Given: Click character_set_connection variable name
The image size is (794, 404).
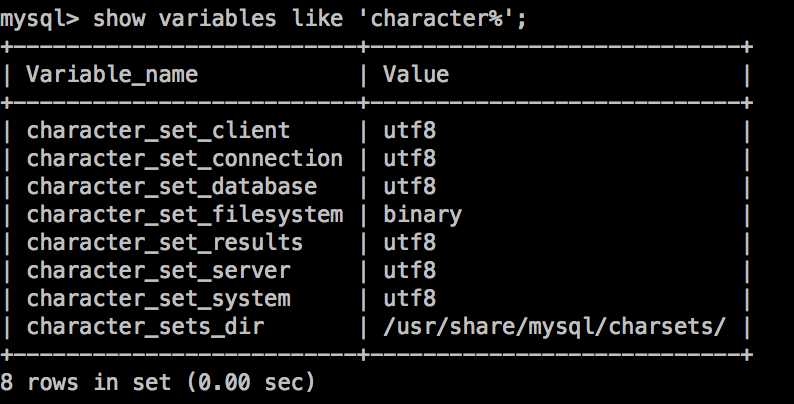Looking at the screenshot, I should coord(185,159).
